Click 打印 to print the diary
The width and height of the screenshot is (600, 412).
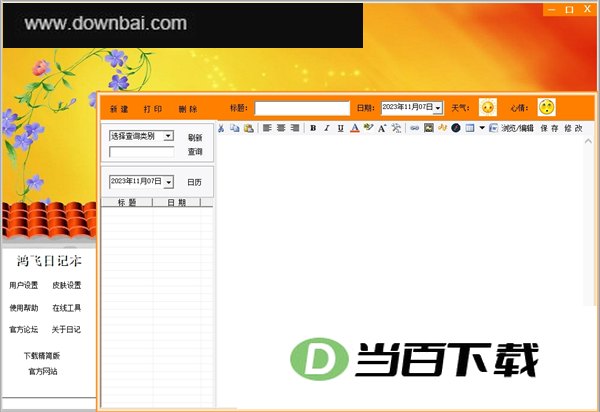pyautogui.click(x=153, y=109)
